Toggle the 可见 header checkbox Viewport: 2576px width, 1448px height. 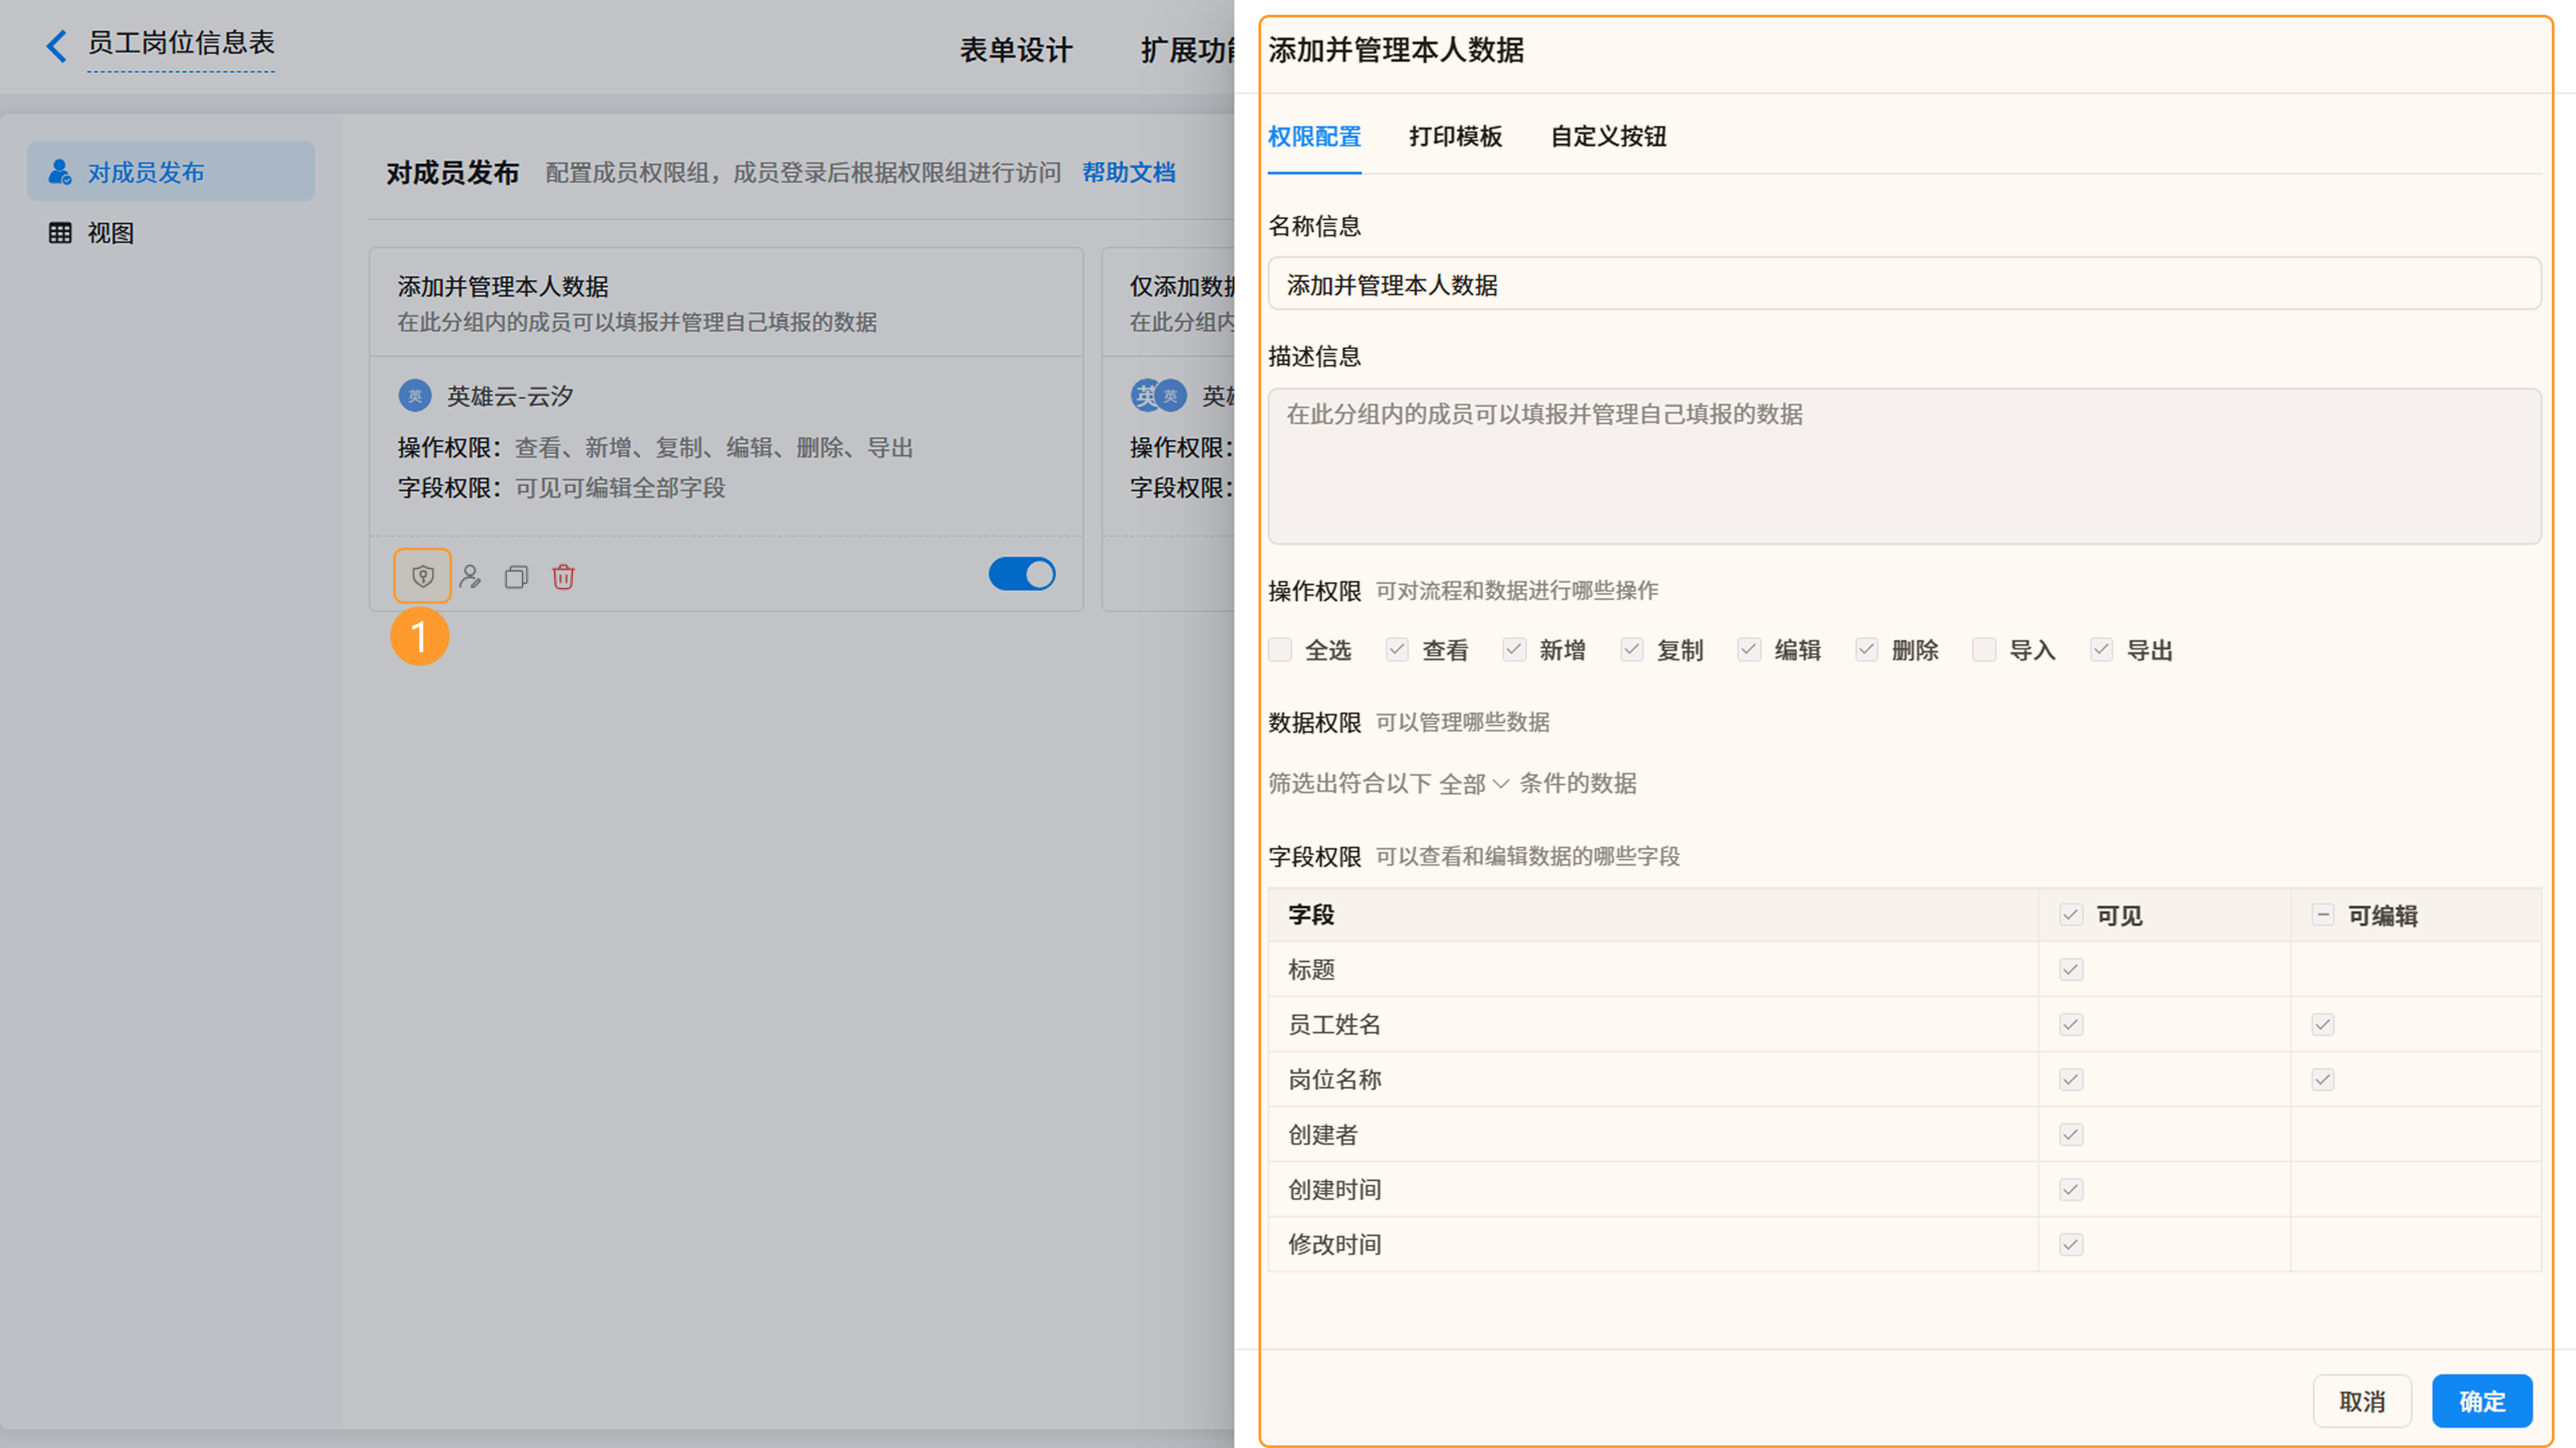pyautogui.click(x=2071, y=915)
